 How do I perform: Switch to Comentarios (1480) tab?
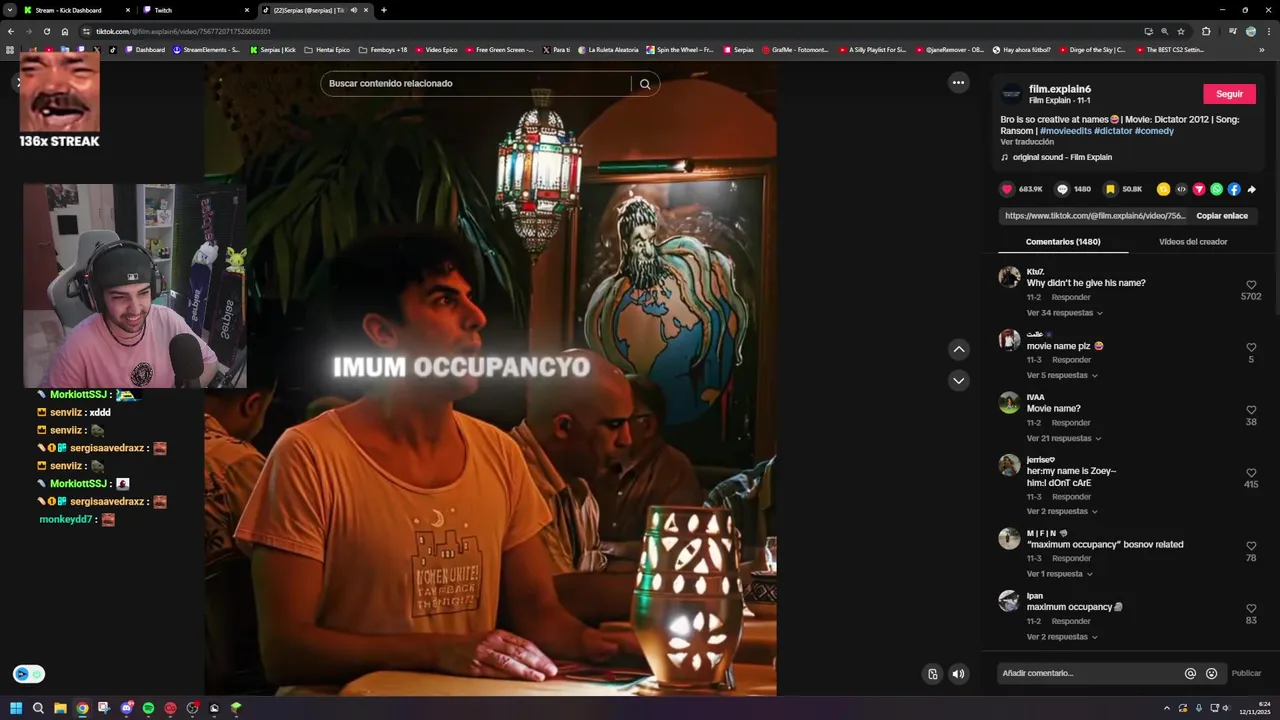coord(1063,242)
